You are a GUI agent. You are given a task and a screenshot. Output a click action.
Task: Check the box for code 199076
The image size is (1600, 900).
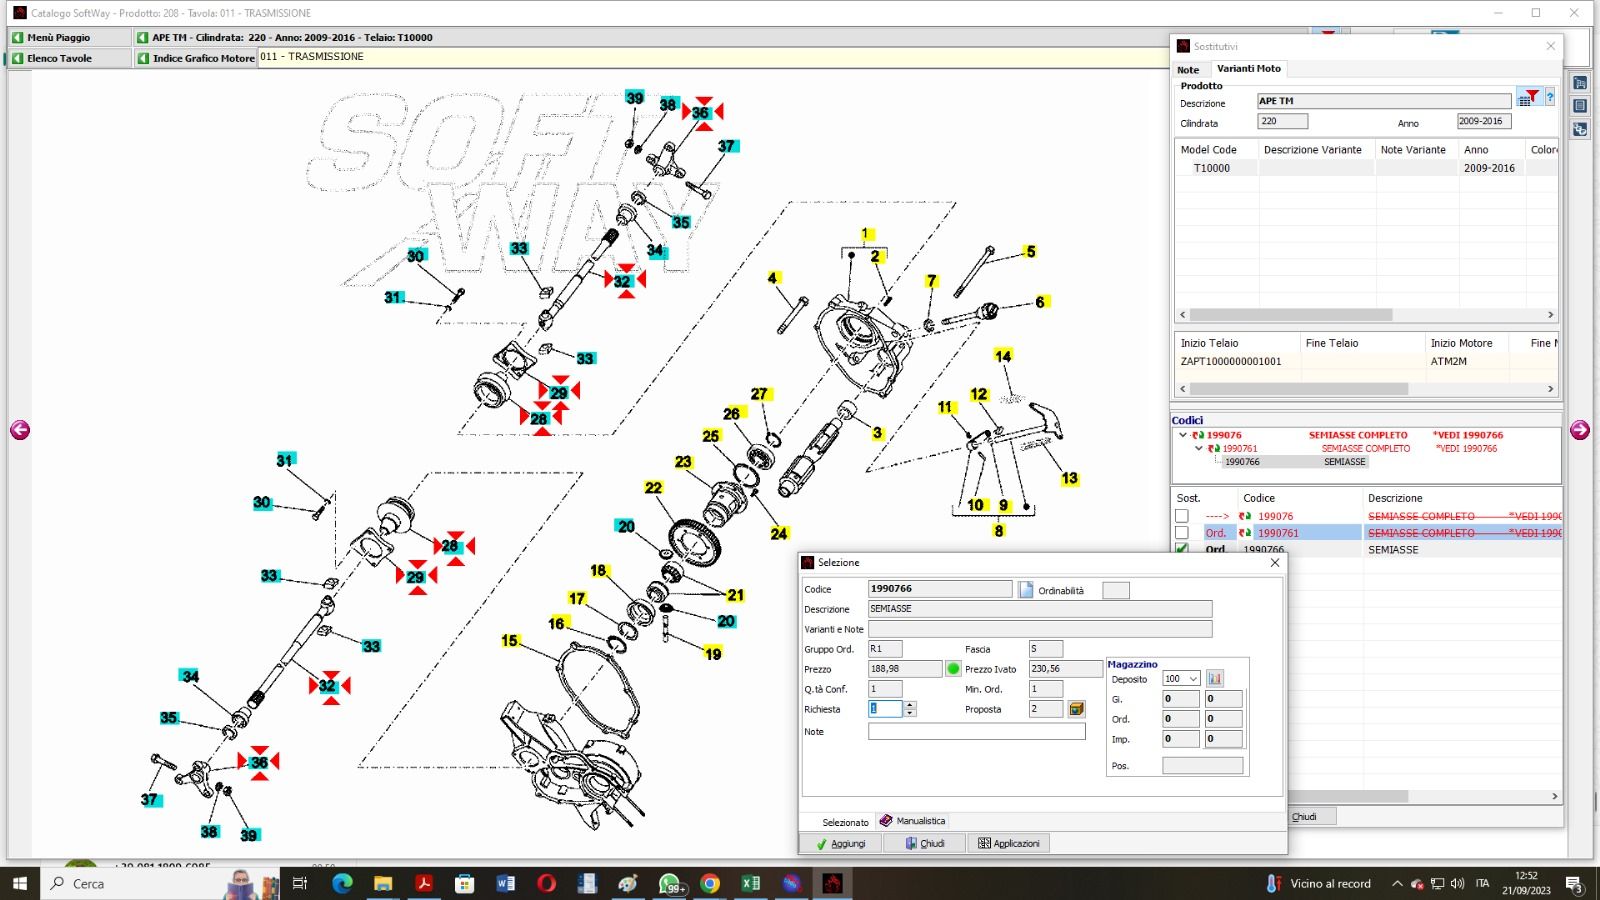[x=1182, y=516]
